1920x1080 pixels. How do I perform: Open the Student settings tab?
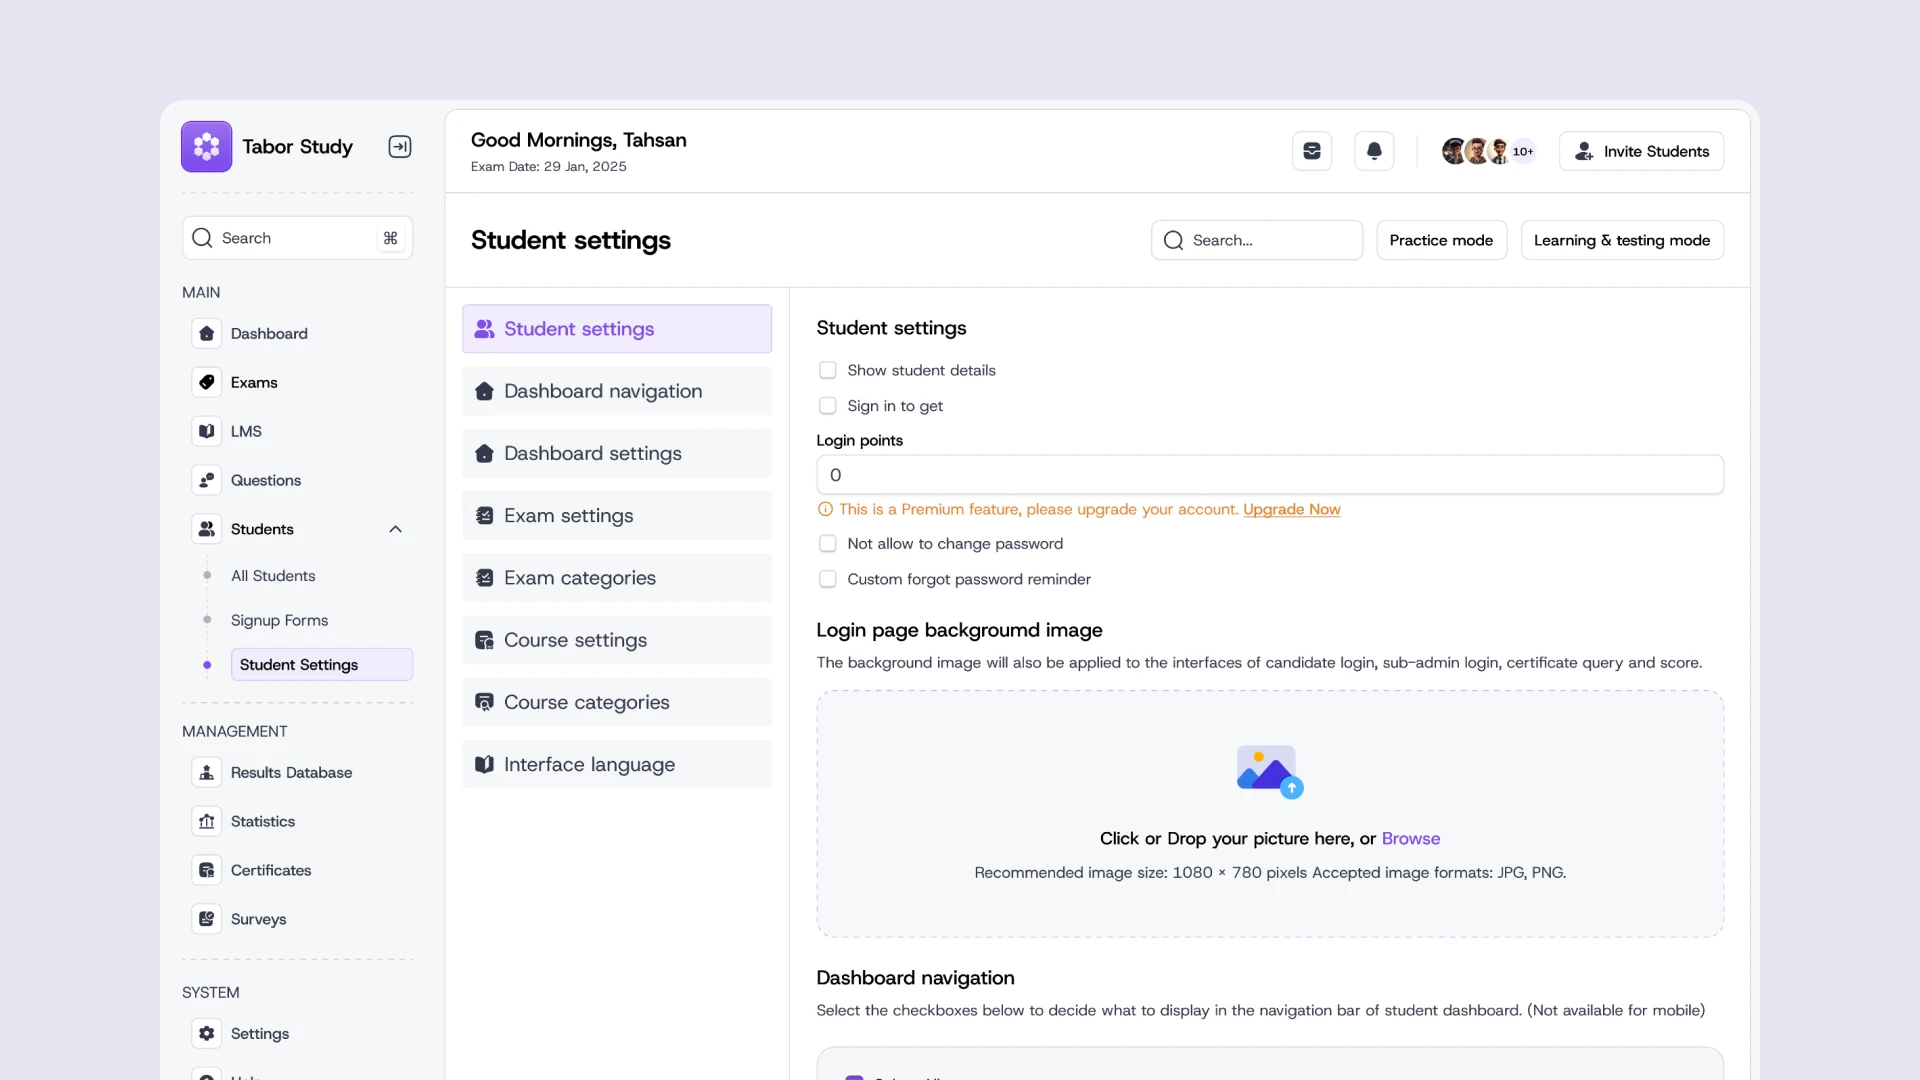point(617,329)
